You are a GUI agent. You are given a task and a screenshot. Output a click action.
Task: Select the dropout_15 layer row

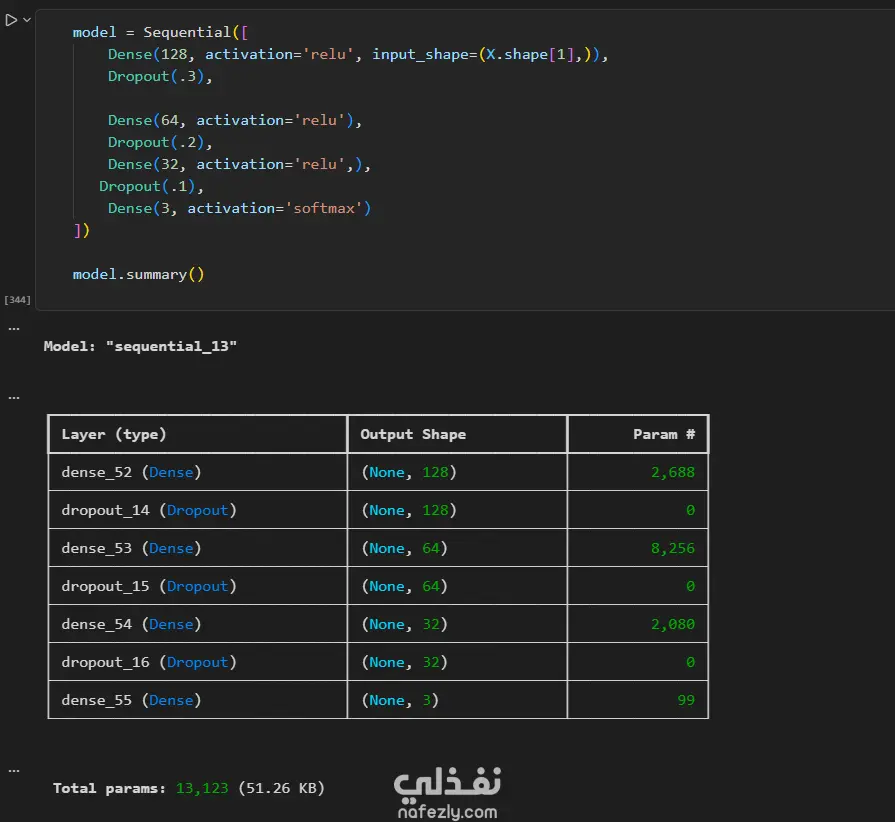tap(378, 586)
